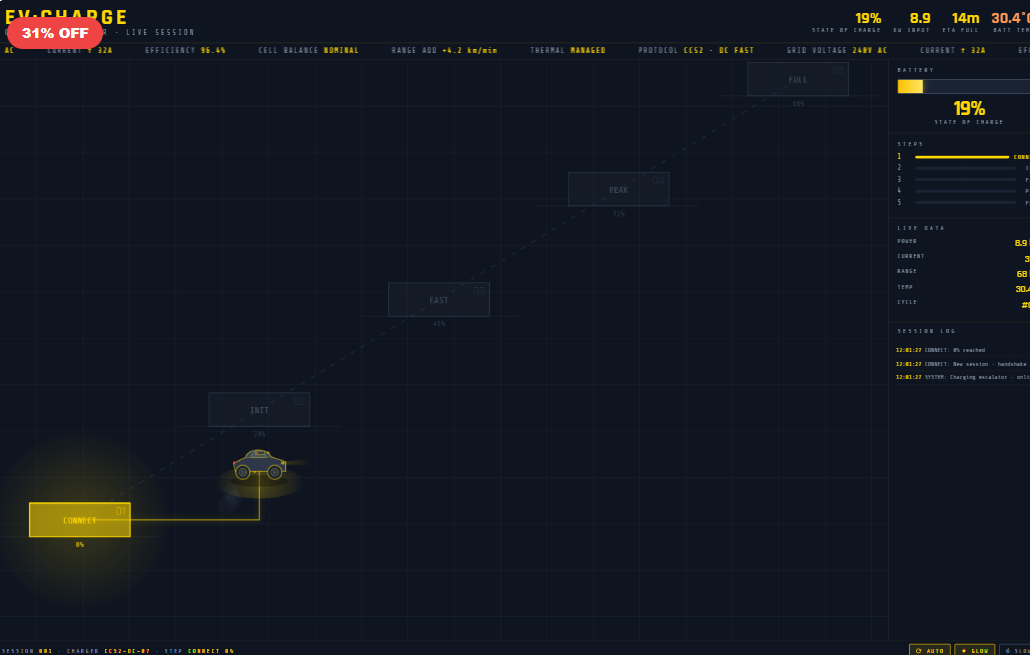Click the POWER row in Live Data
This screenshot has height=655, width=1030.
pos(962,242)
